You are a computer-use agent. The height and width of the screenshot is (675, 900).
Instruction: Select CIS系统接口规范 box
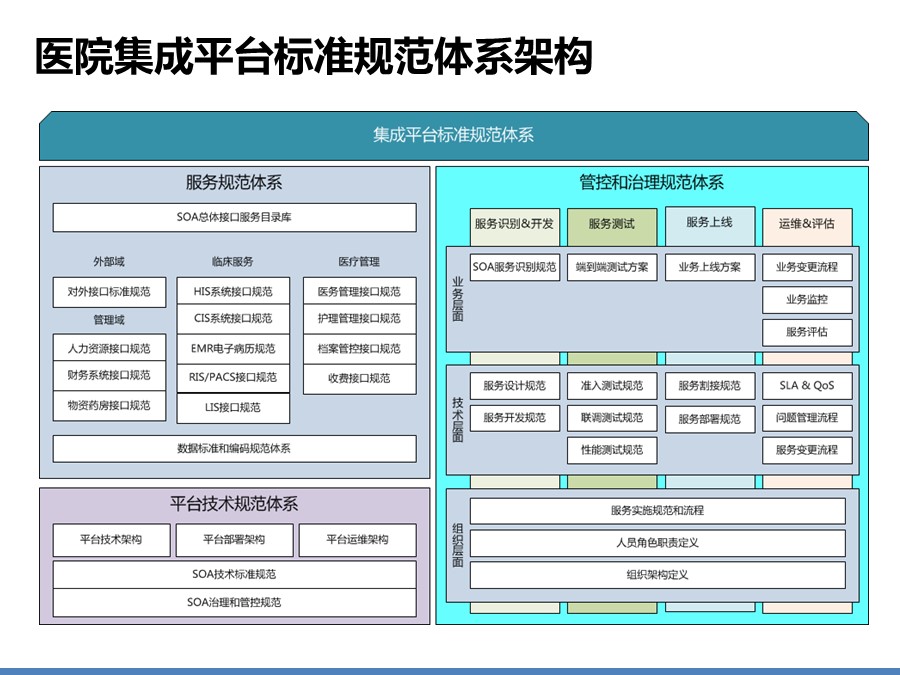(233, 319)
